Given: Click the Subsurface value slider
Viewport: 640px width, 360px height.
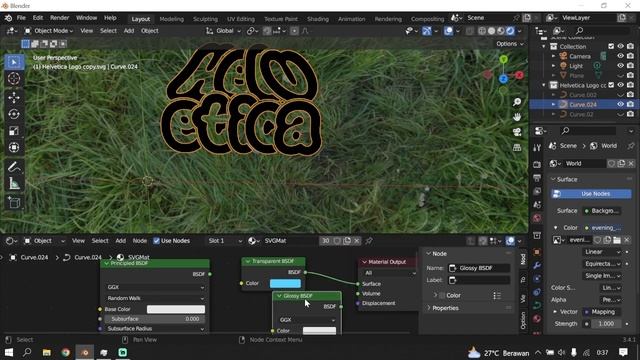Looking at the screenshot, I should tap(155, 319).
